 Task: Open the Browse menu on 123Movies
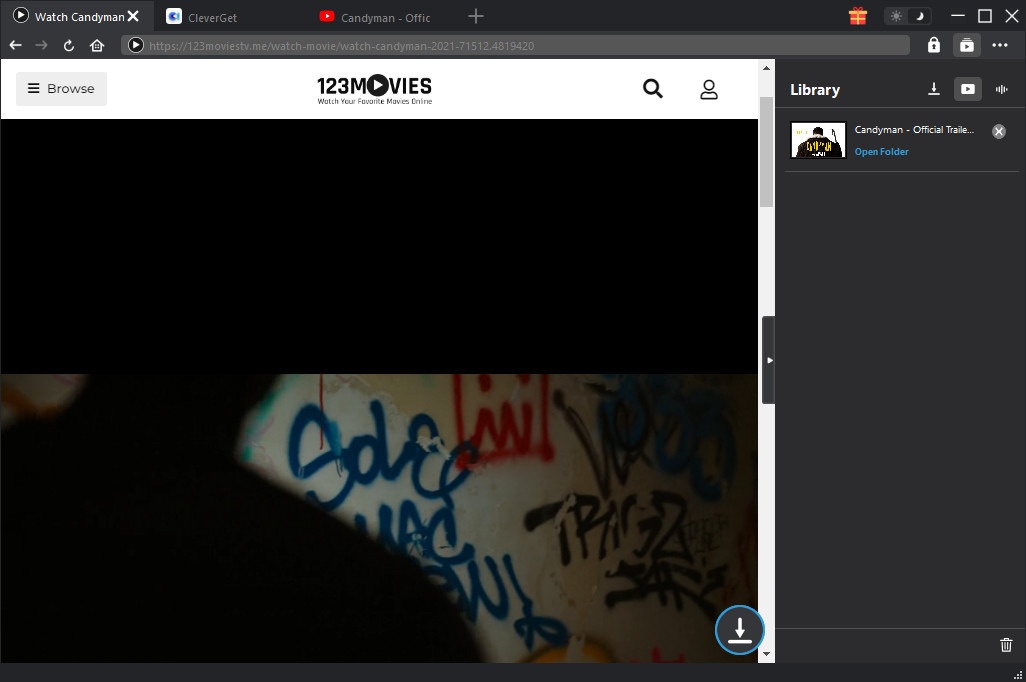(x=61, y=89)
